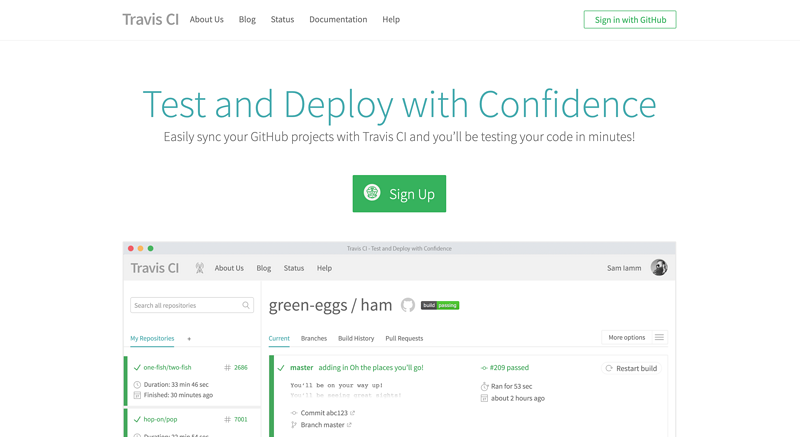Viewport: 800px width, 437px height.
Task: Click the hamburger lines icon beside More options
Action: [x=659, y=338]
